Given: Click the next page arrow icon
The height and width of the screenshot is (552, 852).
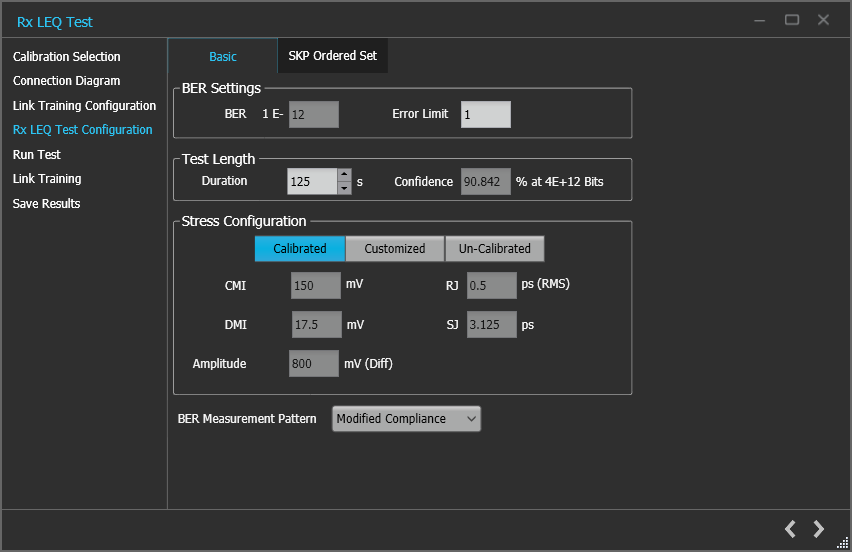Looking at the screenshot, I should pos(819,529).
